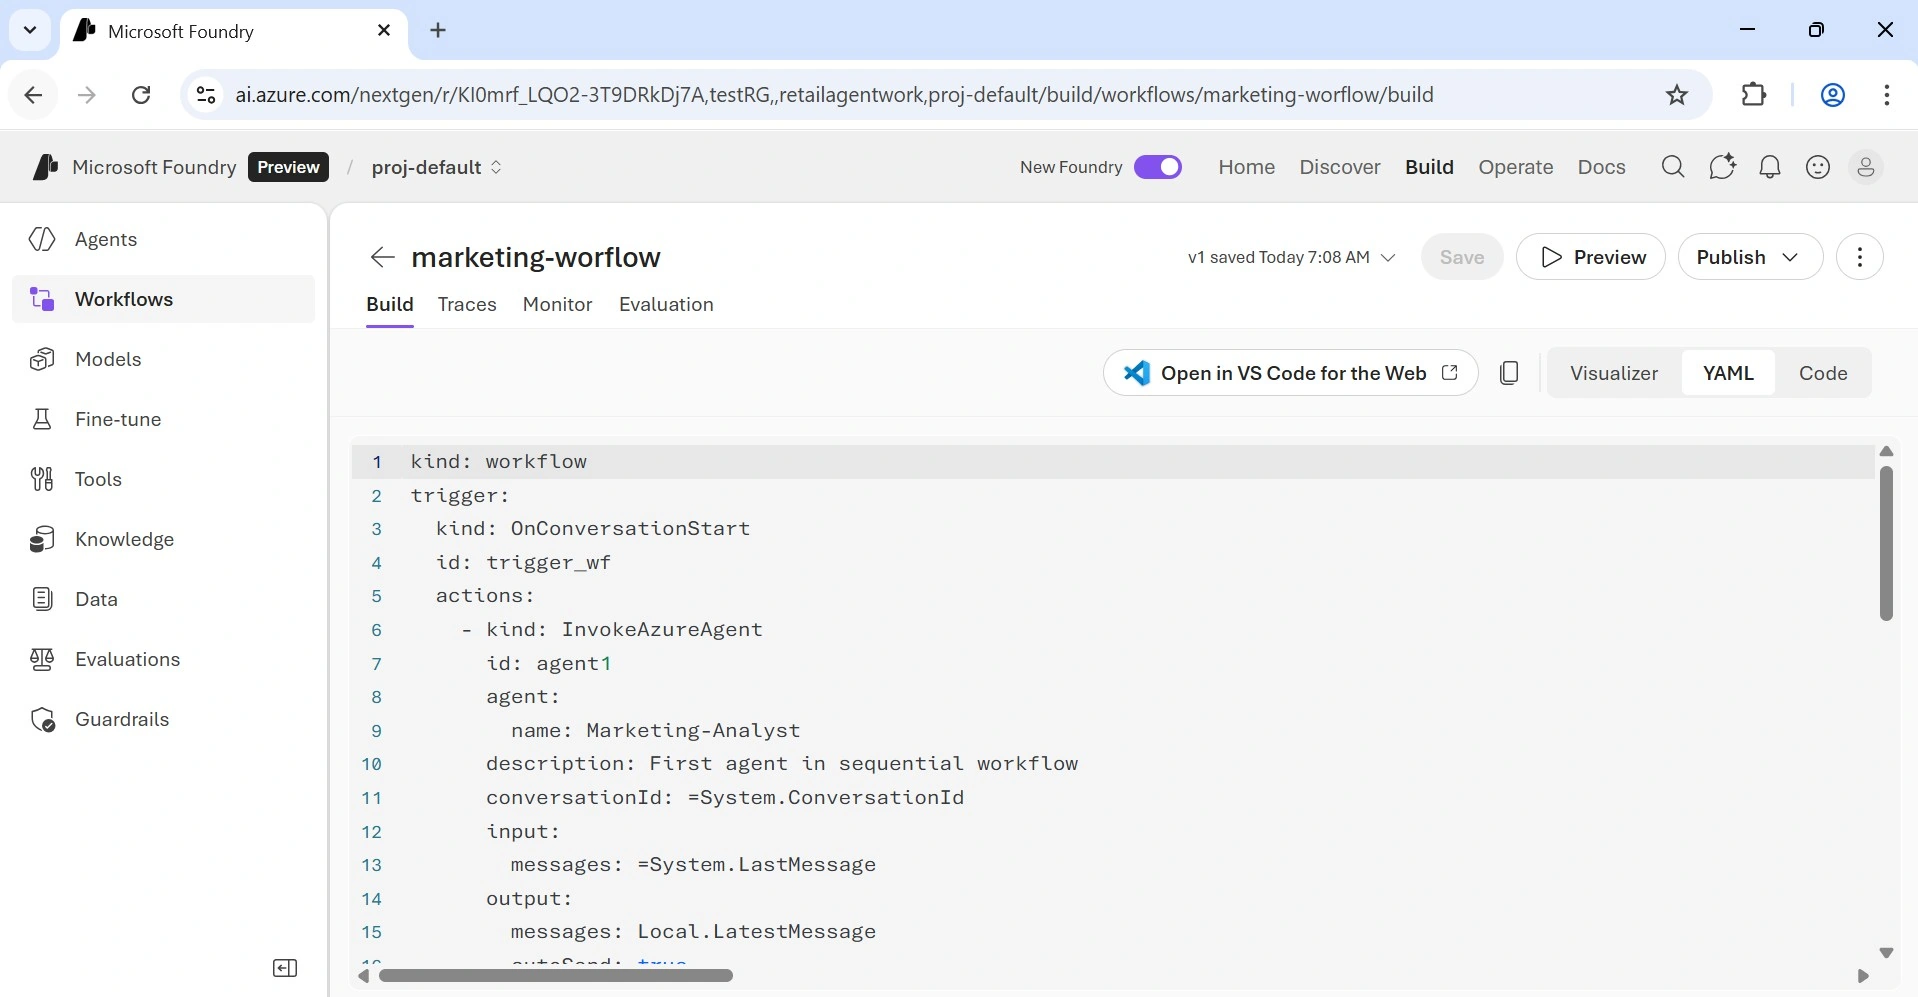Click the editor scroll down arrow
1918x997 pixels.
click(x=1887, y=953)
